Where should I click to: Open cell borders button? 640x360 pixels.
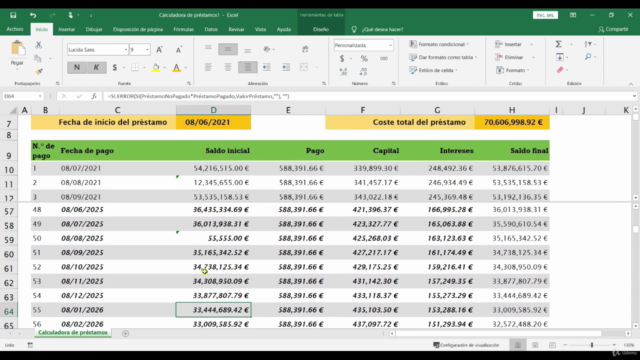click(x=135, y=67)
